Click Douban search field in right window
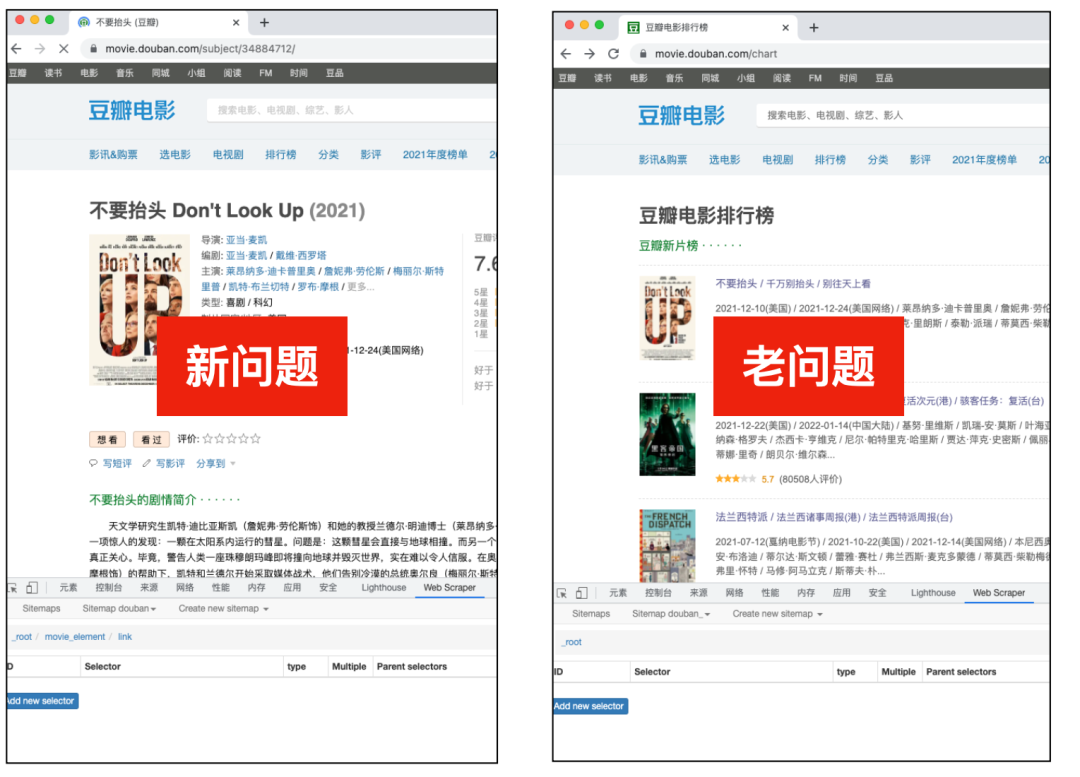Image resolution: width=1080 pixels, height=777 pixels. (900, 115)
